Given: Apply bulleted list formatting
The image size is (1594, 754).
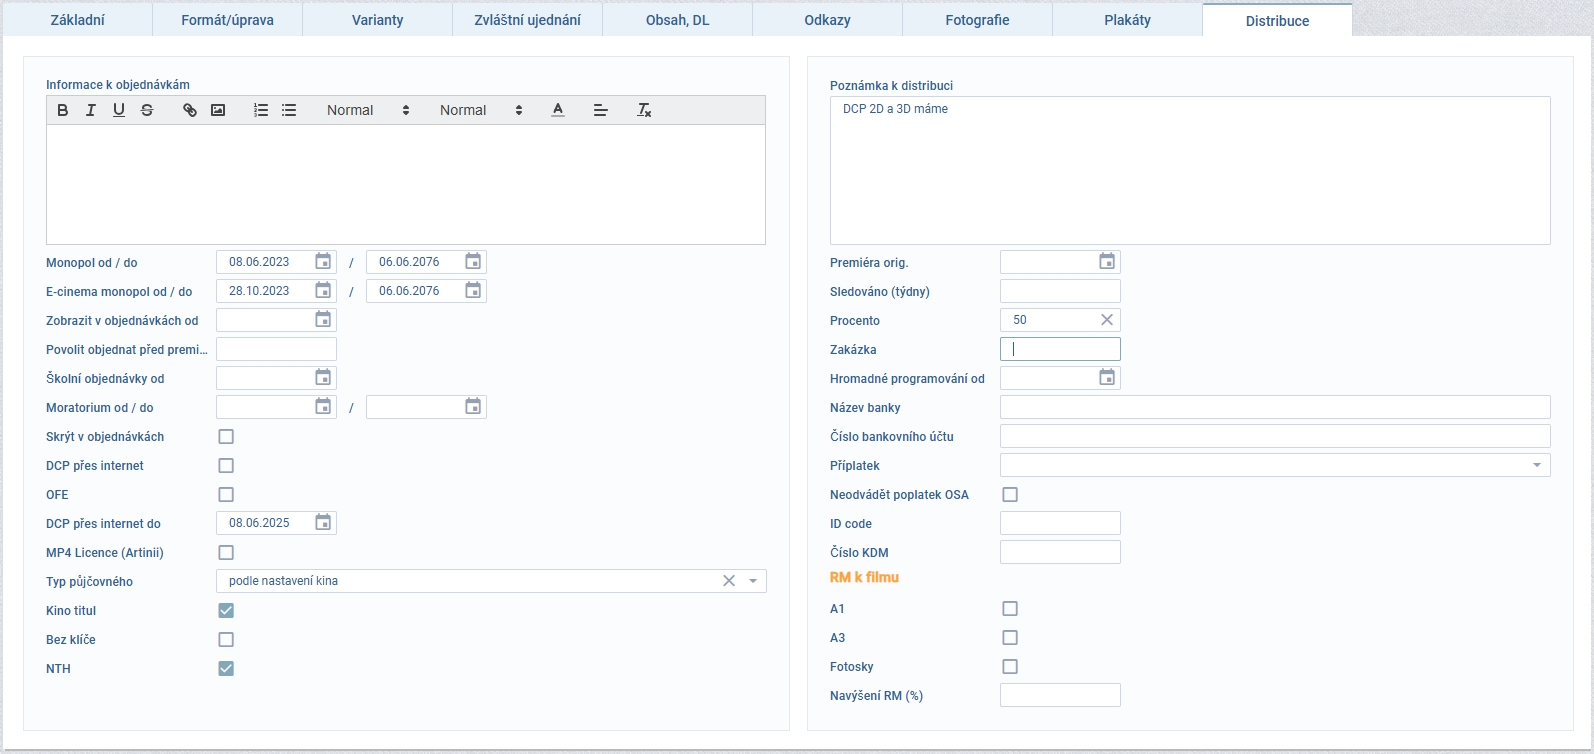Looking at the screenshot, I should pyautogui.click(x=289, y=110).
